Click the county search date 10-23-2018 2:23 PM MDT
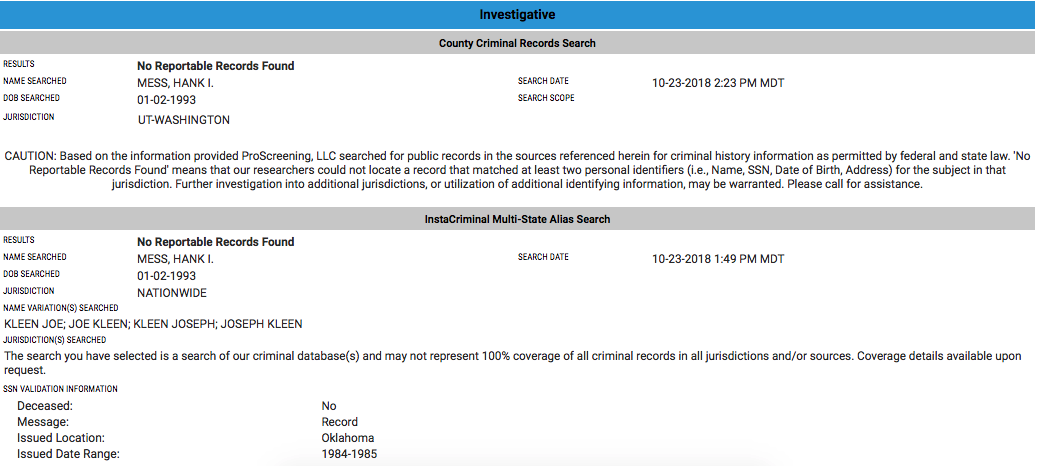1038x466 pixels. (x=718, y=83)
